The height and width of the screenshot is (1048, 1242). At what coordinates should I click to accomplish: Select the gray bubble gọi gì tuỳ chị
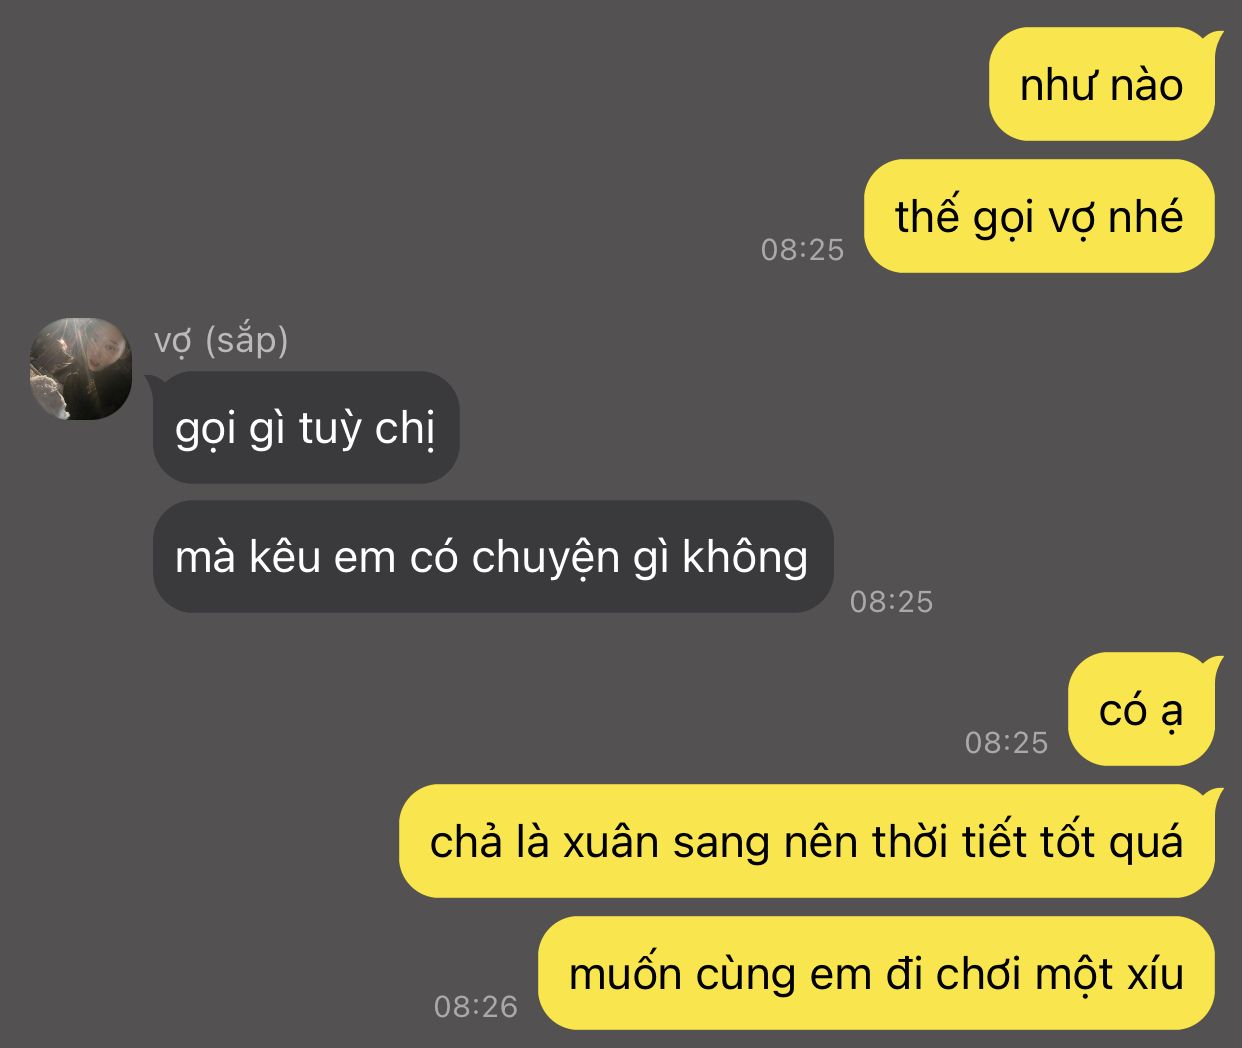306,428
